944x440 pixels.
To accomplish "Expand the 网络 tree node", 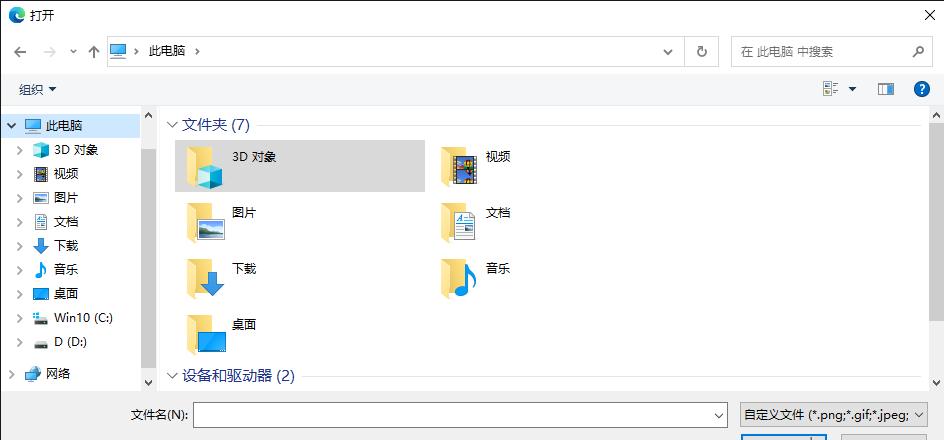I will click(x=11, y=374).
